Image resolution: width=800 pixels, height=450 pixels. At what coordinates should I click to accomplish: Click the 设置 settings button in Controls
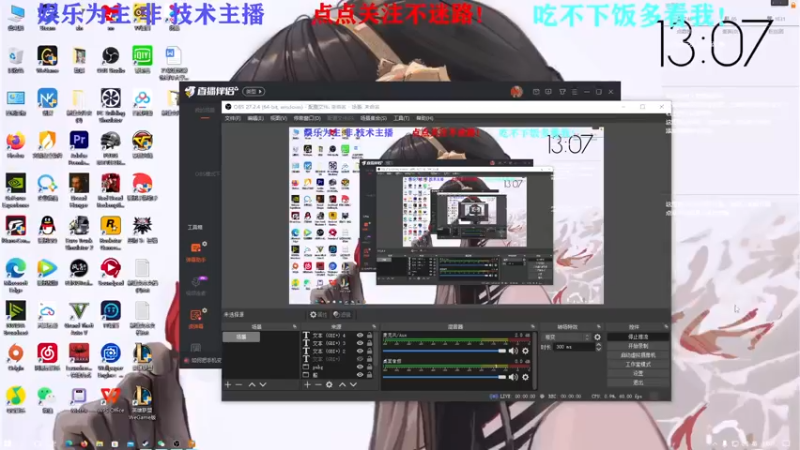[x=638, y=373]
